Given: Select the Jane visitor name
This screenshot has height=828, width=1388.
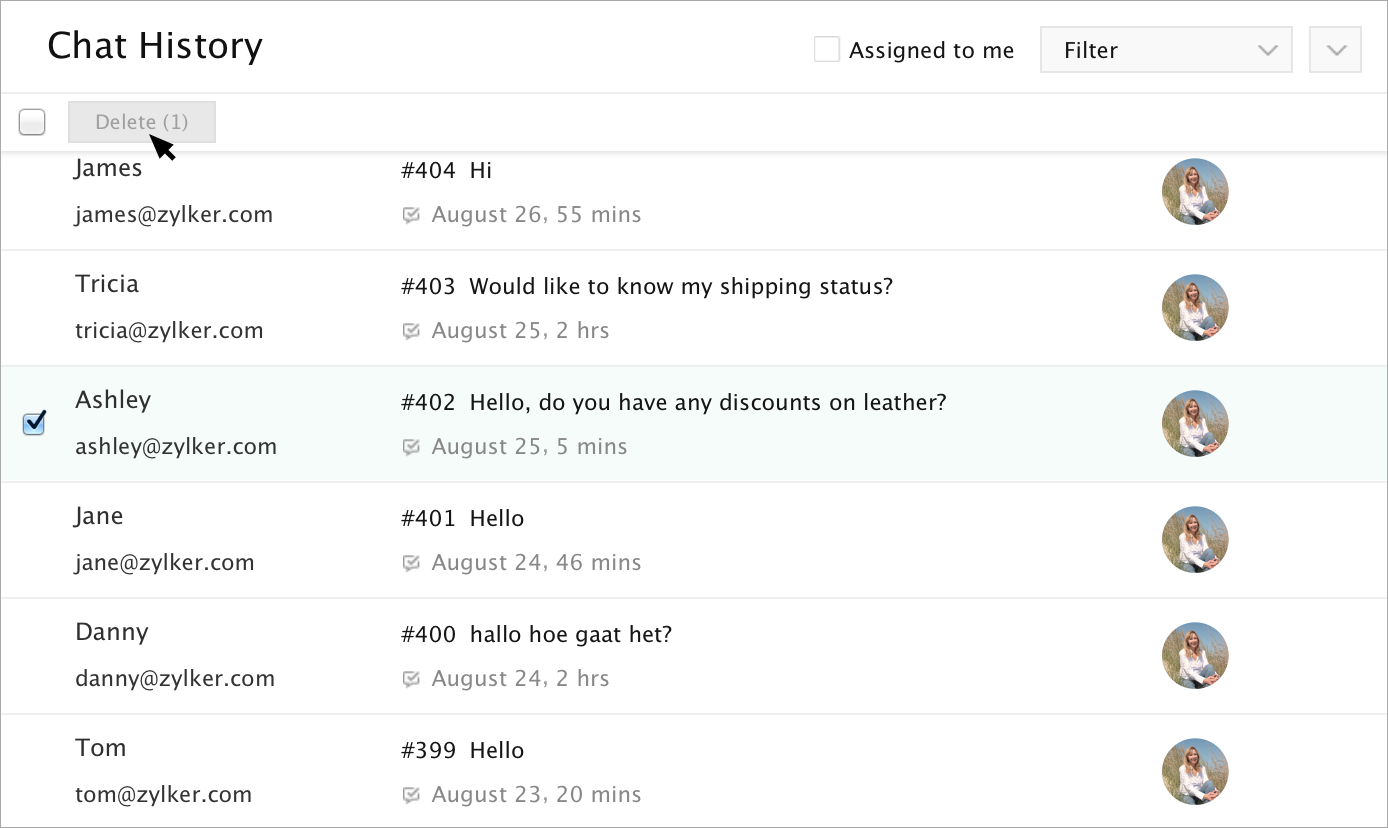Looking at the screenshot, I should 99,517.
